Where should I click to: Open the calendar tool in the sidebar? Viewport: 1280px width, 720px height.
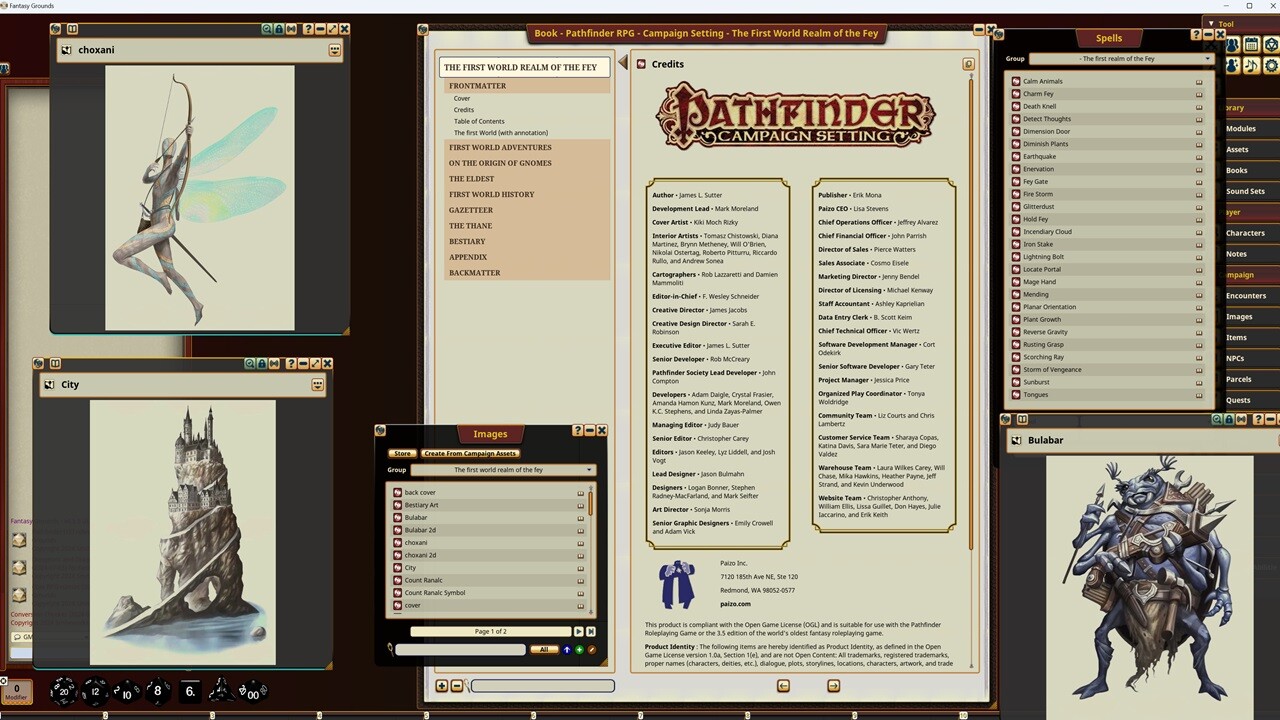(1251, 45)
